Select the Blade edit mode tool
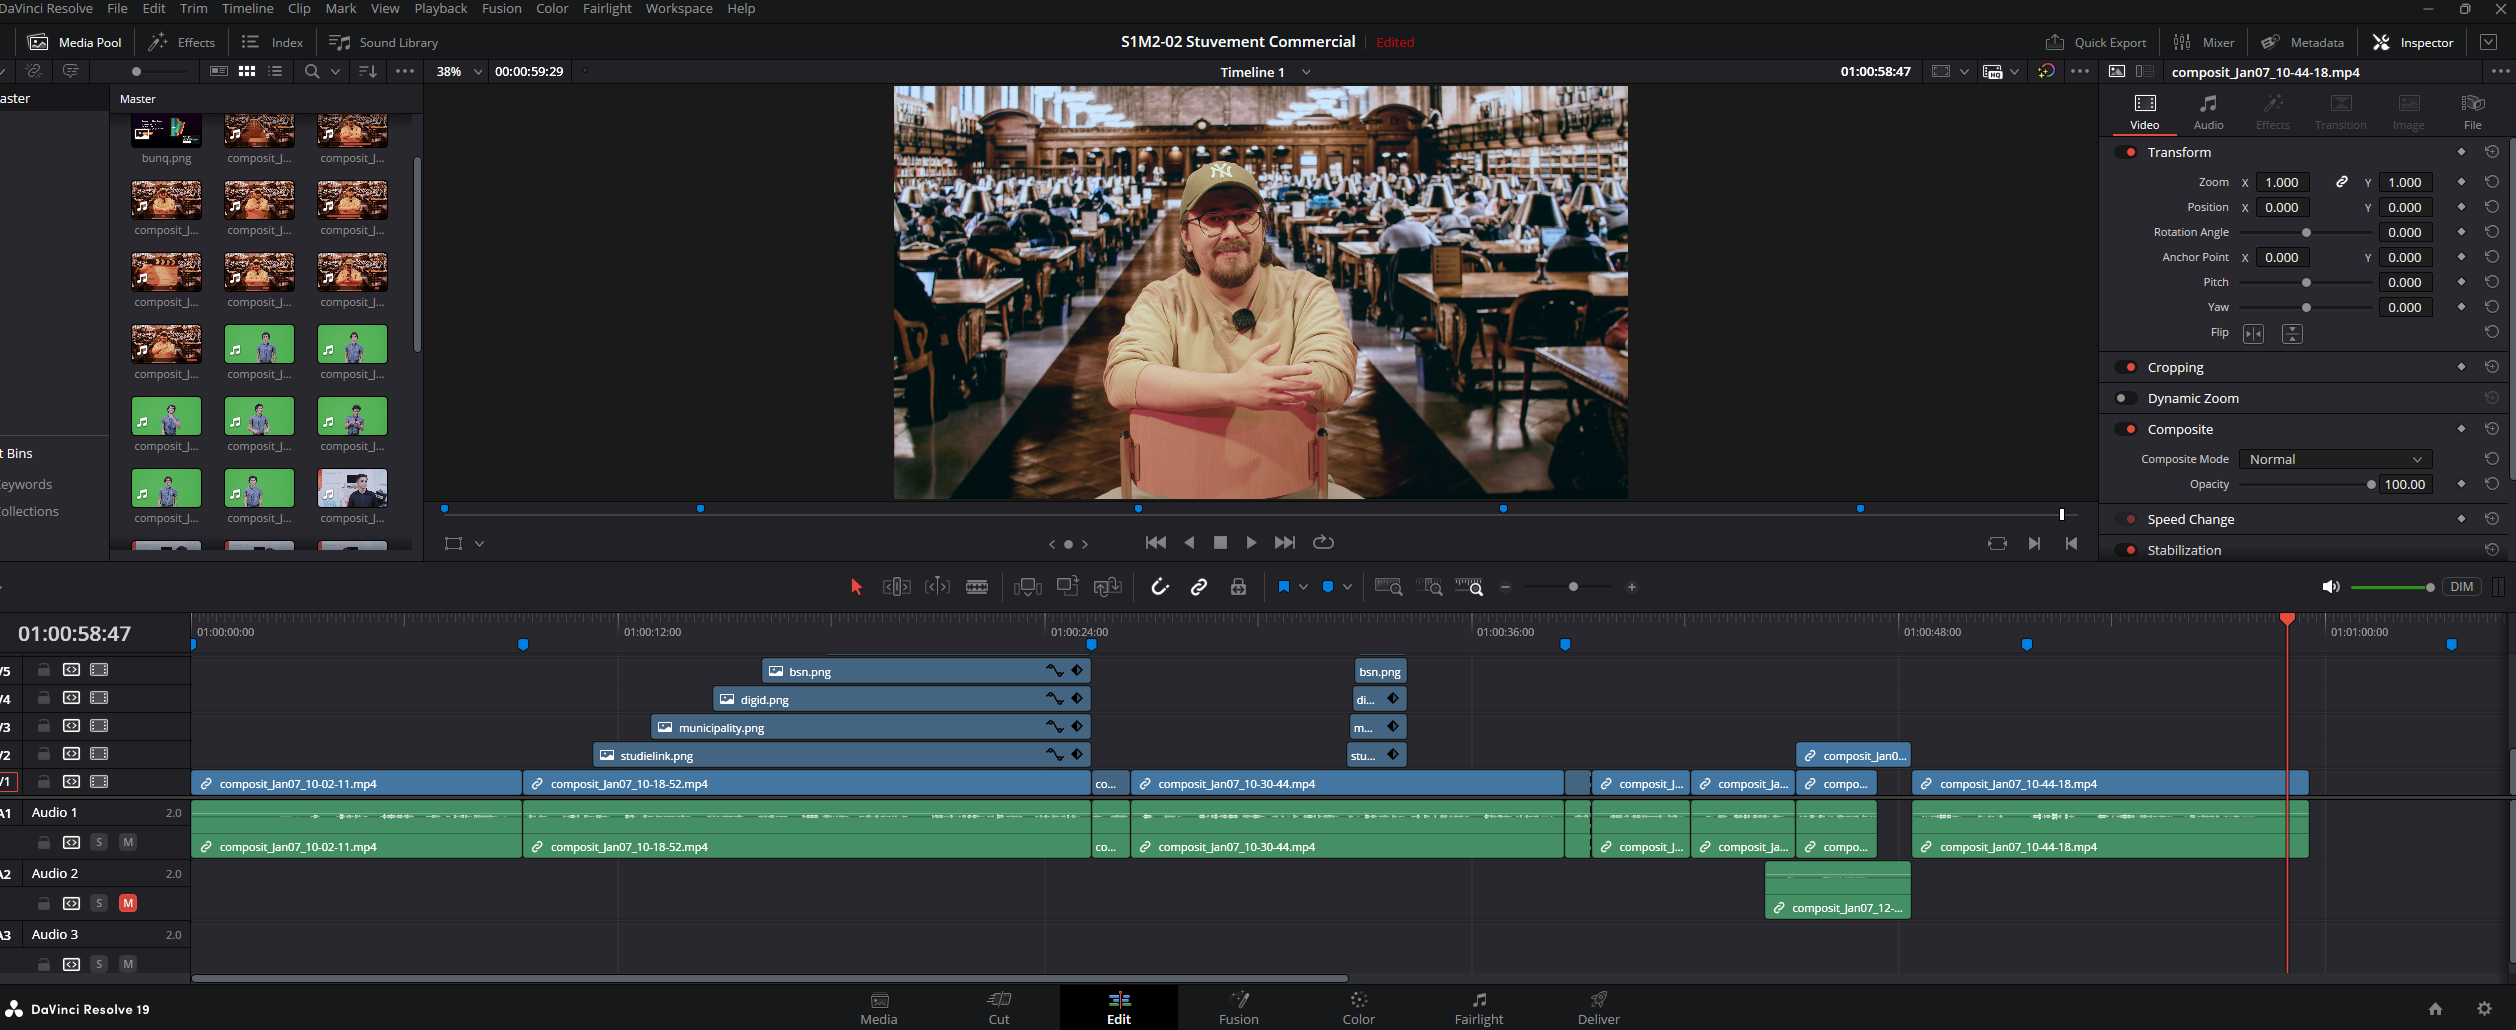The image size is (2516, 1030). [977, 587]
